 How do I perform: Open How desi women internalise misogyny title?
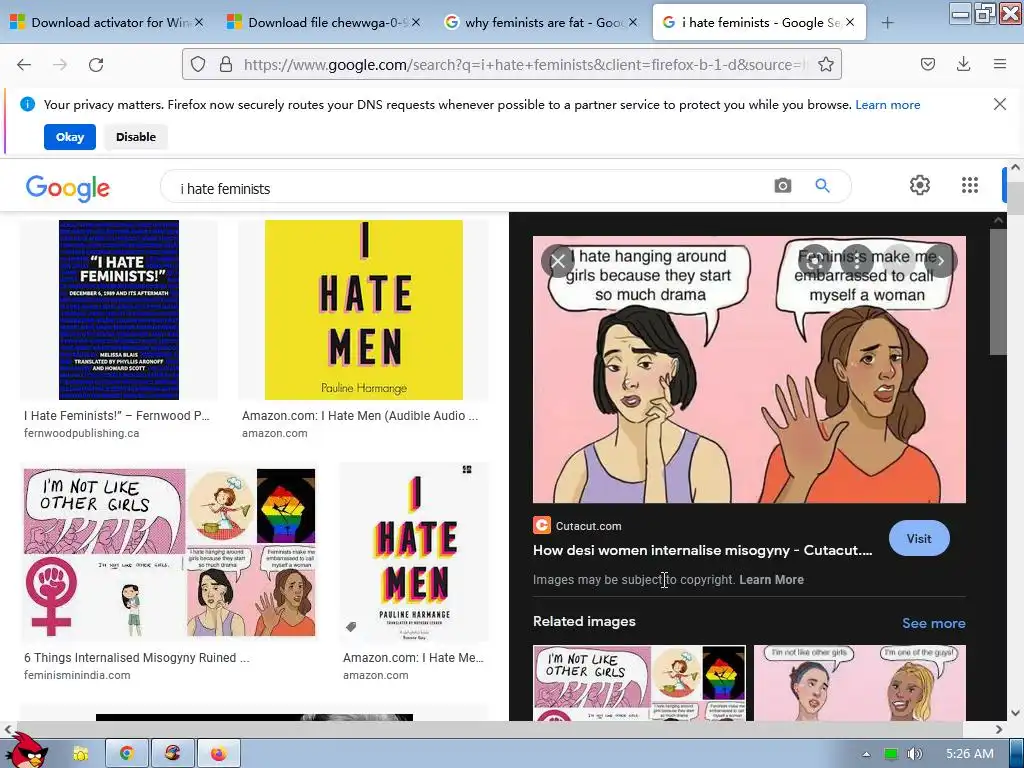pos(703,551)
